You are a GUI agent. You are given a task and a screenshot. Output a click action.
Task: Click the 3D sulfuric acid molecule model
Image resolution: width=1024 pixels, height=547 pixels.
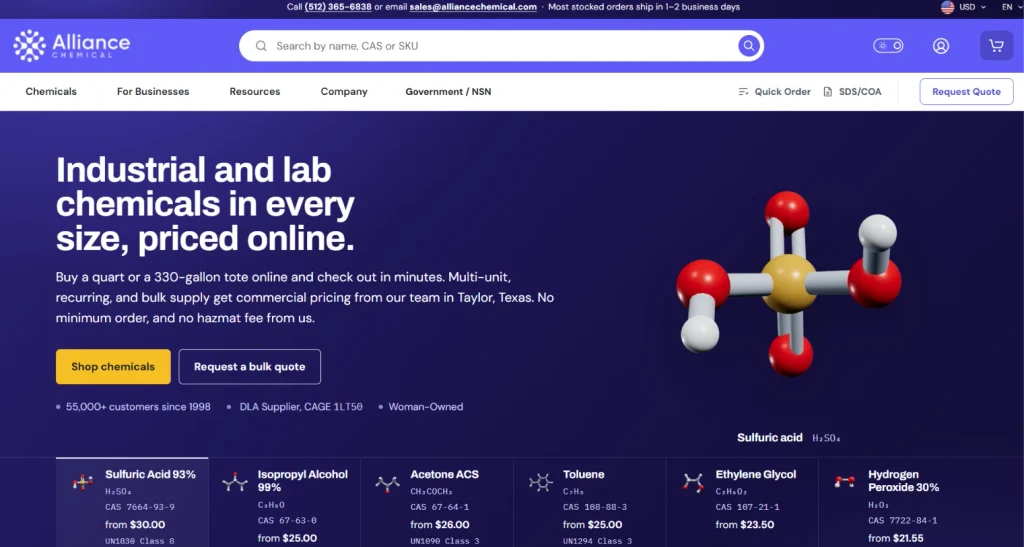pos(789,283)
